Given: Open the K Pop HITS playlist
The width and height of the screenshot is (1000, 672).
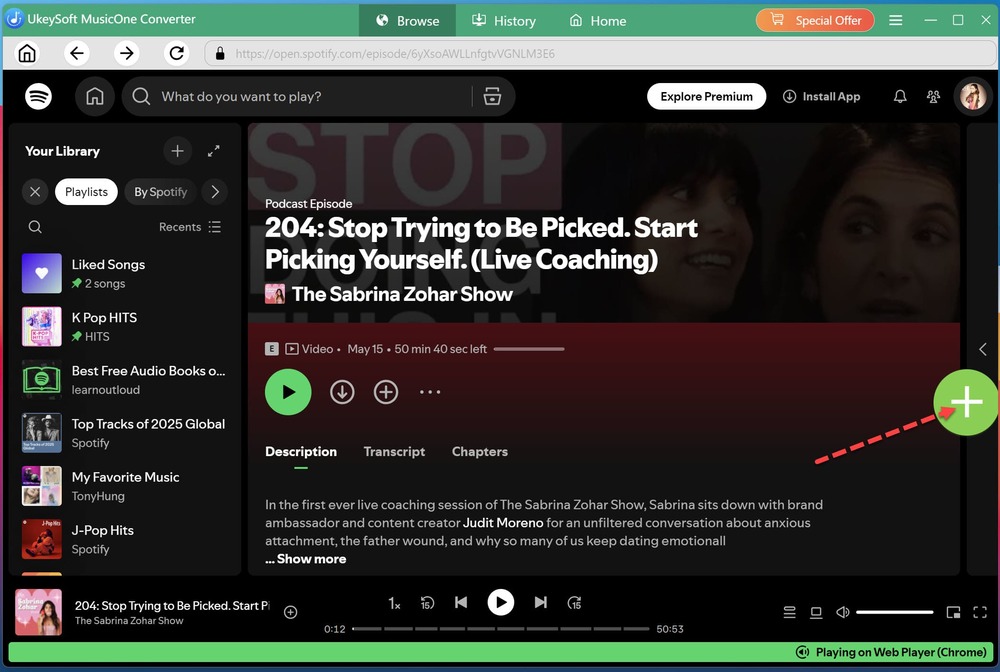Looking at the screenshot, I should point(124,326).
